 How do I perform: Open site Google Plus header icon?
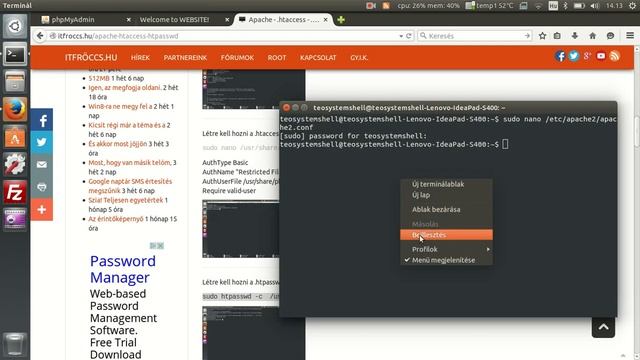(x=587, y=56)
